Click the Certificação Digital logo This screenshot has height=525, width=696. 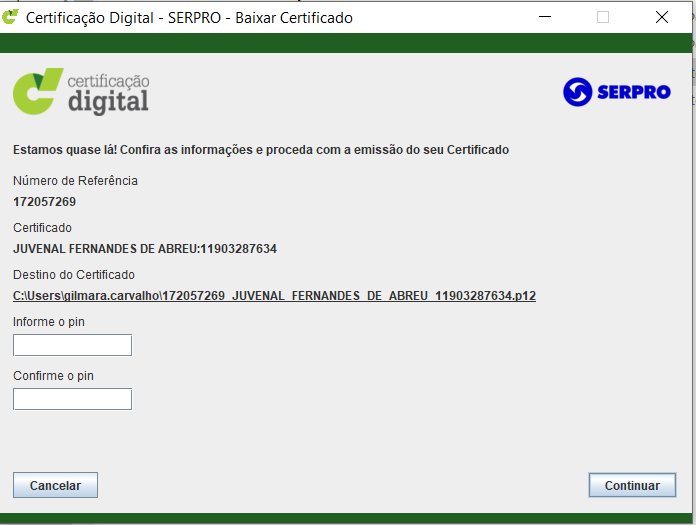point(81,91)
